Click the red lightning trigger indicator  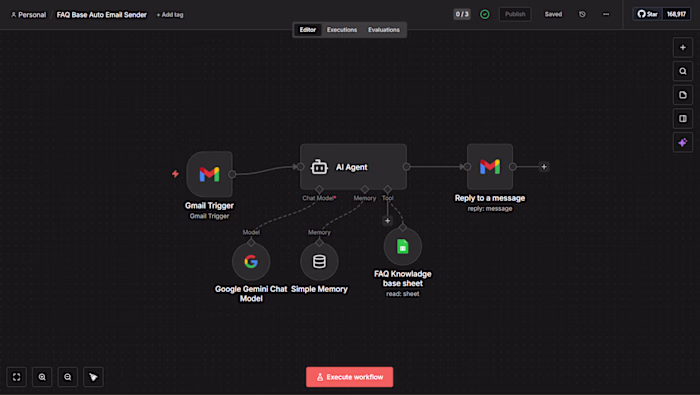click(175, 174)
